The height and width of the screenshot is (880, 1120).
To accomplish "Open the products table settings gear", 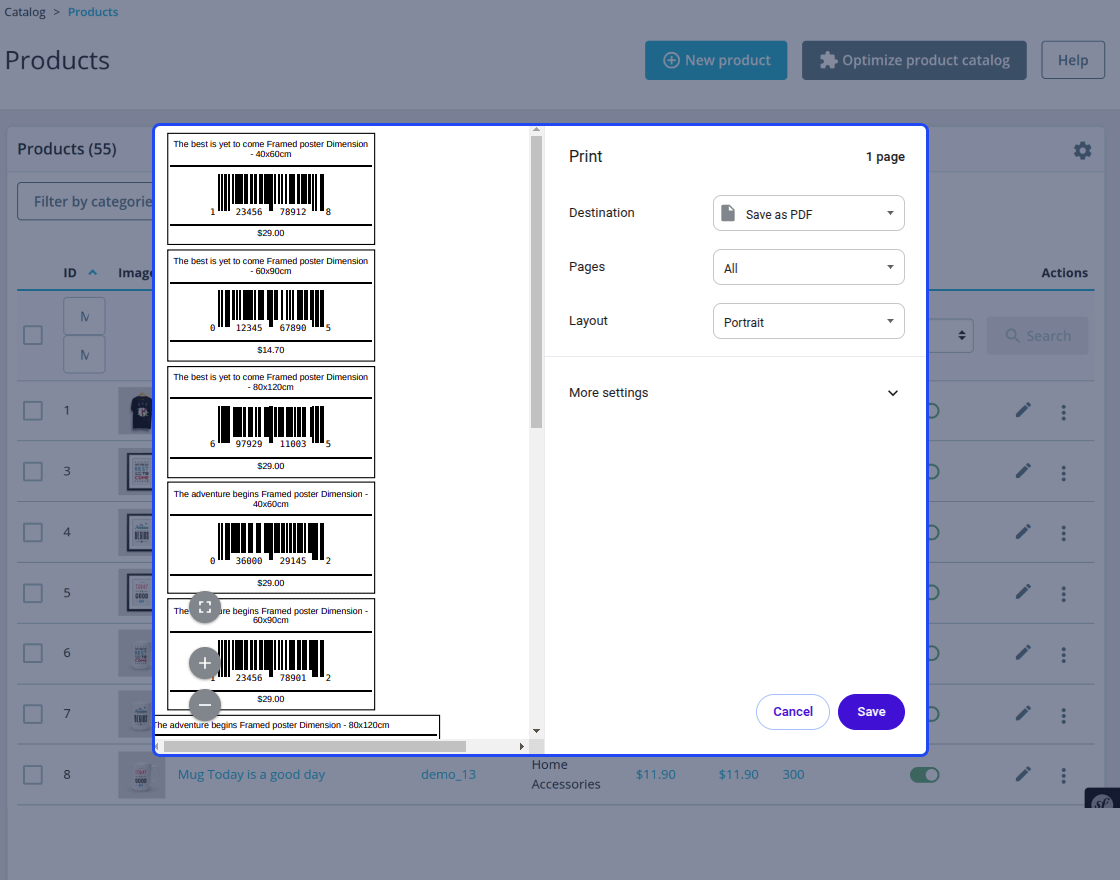I will [1082, 150].
